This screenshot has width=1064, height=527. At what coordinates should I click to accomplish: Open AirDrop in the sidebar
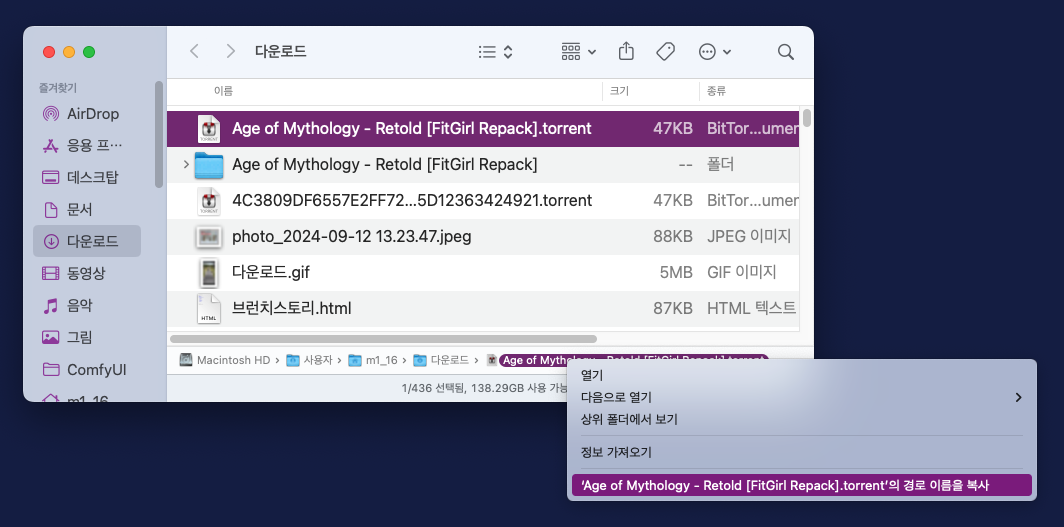click(87, 114)
